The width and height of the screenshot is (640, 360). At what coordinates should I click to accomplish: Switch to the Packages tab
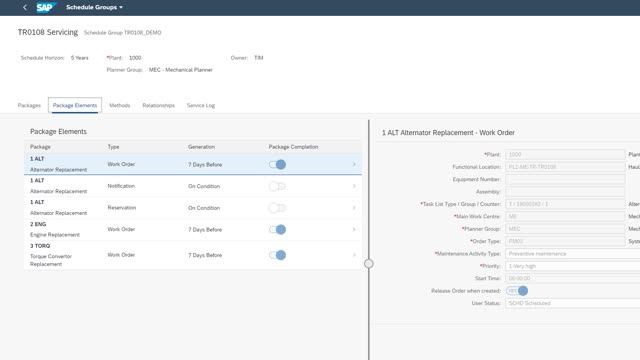(x=29, y=105)
